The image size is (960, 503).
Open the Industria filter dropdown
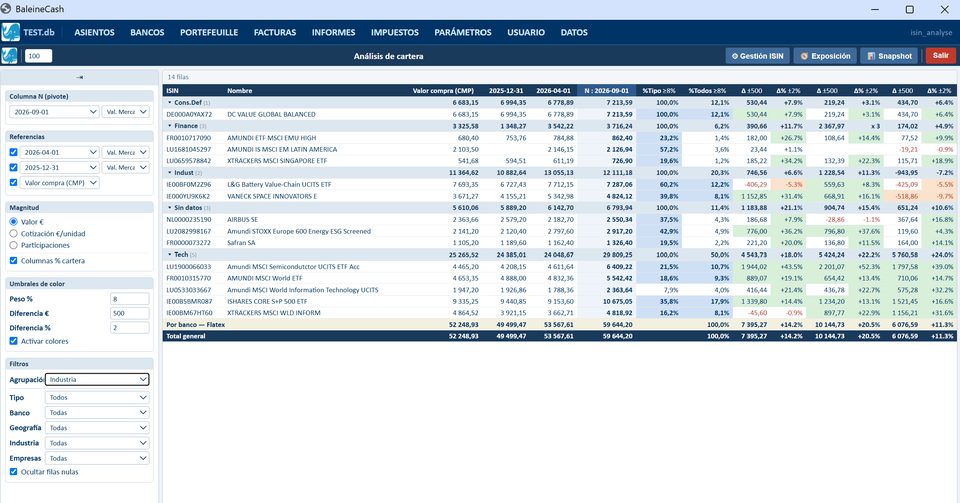tap(97, 443)
